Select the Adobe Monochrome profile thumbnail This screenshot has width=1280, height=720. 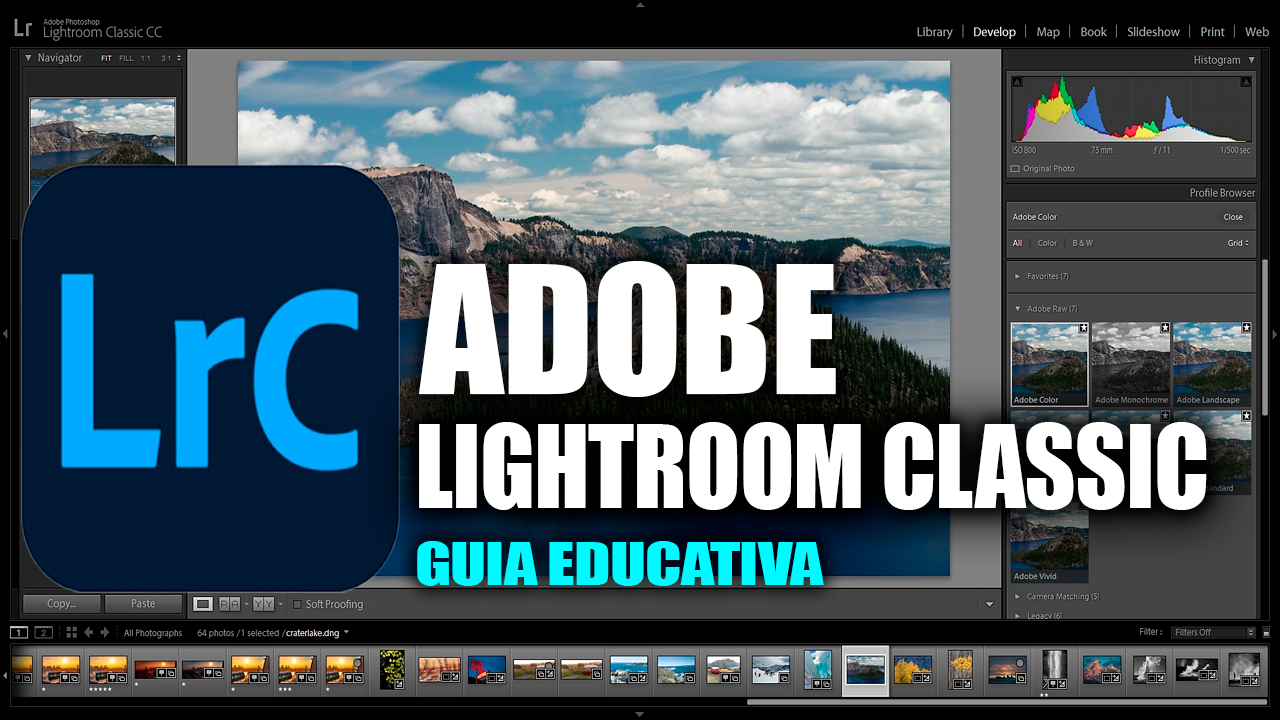(x=1131, y=364)
